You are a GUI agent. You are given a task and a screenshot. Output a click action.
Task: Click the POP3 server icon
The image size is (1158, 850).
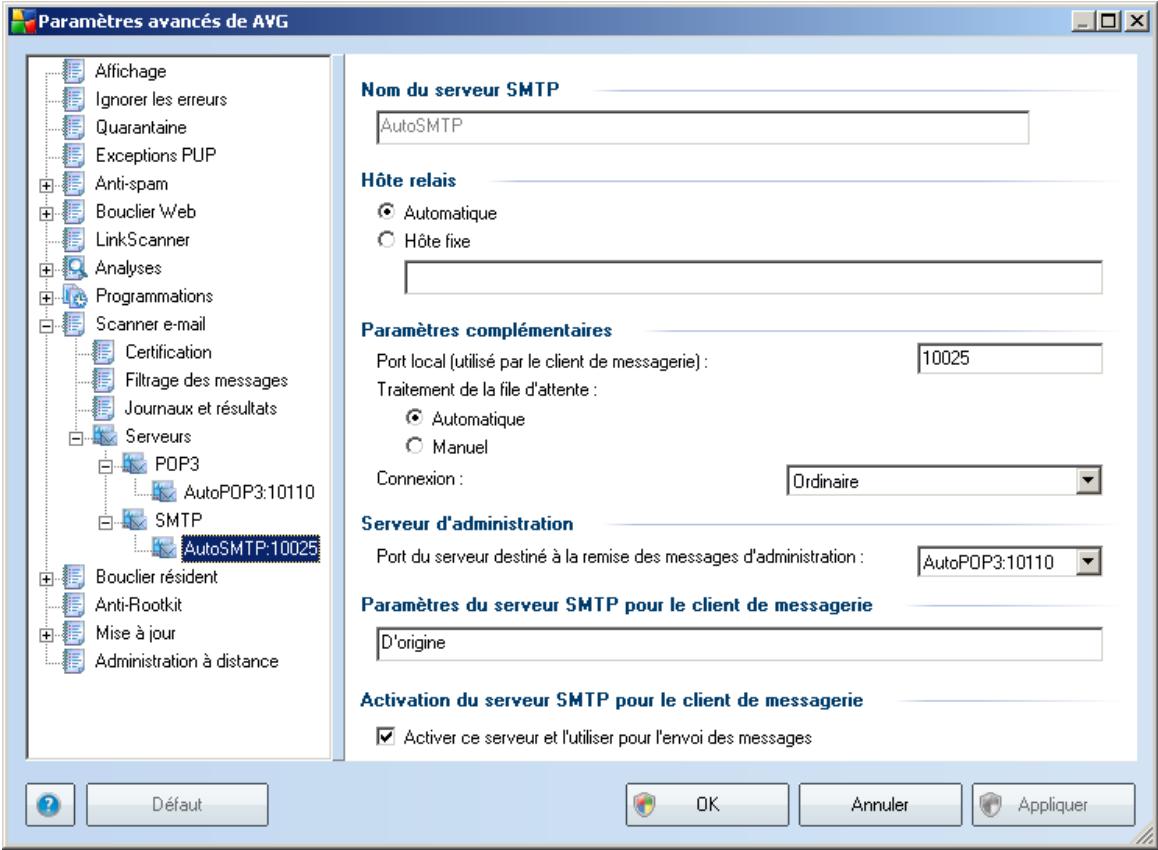134,464
